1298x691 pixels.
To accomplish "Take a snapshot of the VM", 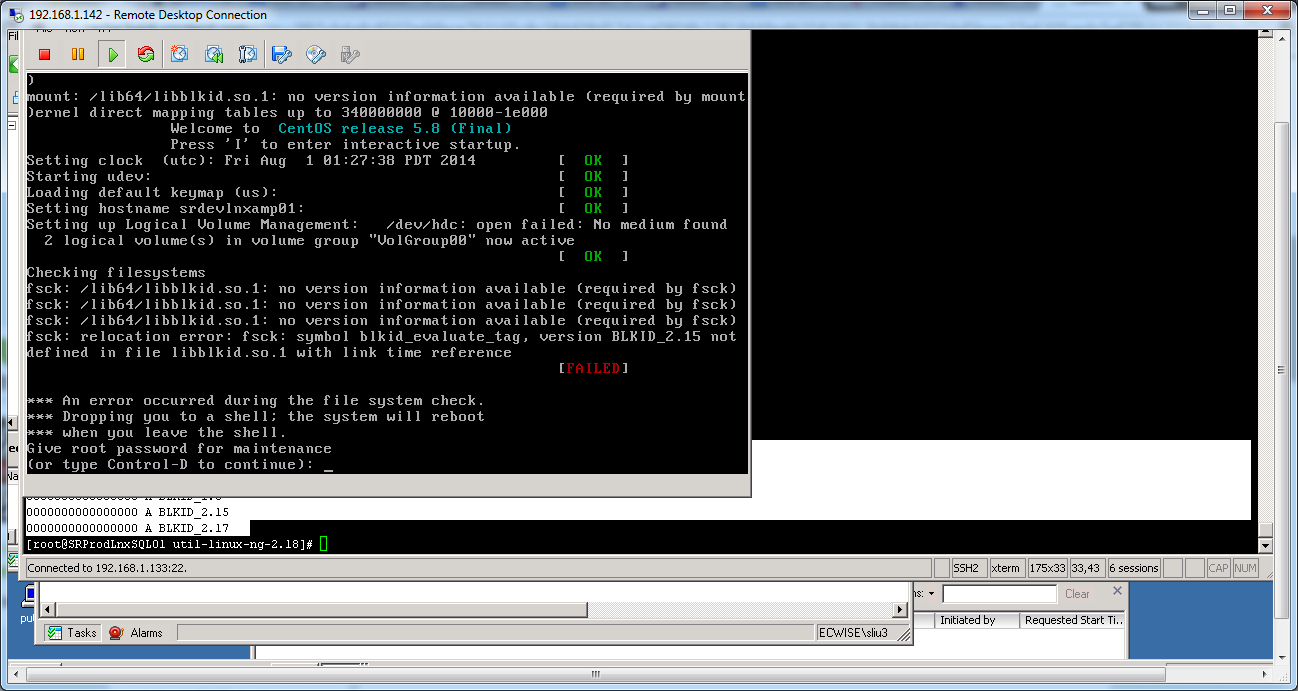I will click(179, 54).
